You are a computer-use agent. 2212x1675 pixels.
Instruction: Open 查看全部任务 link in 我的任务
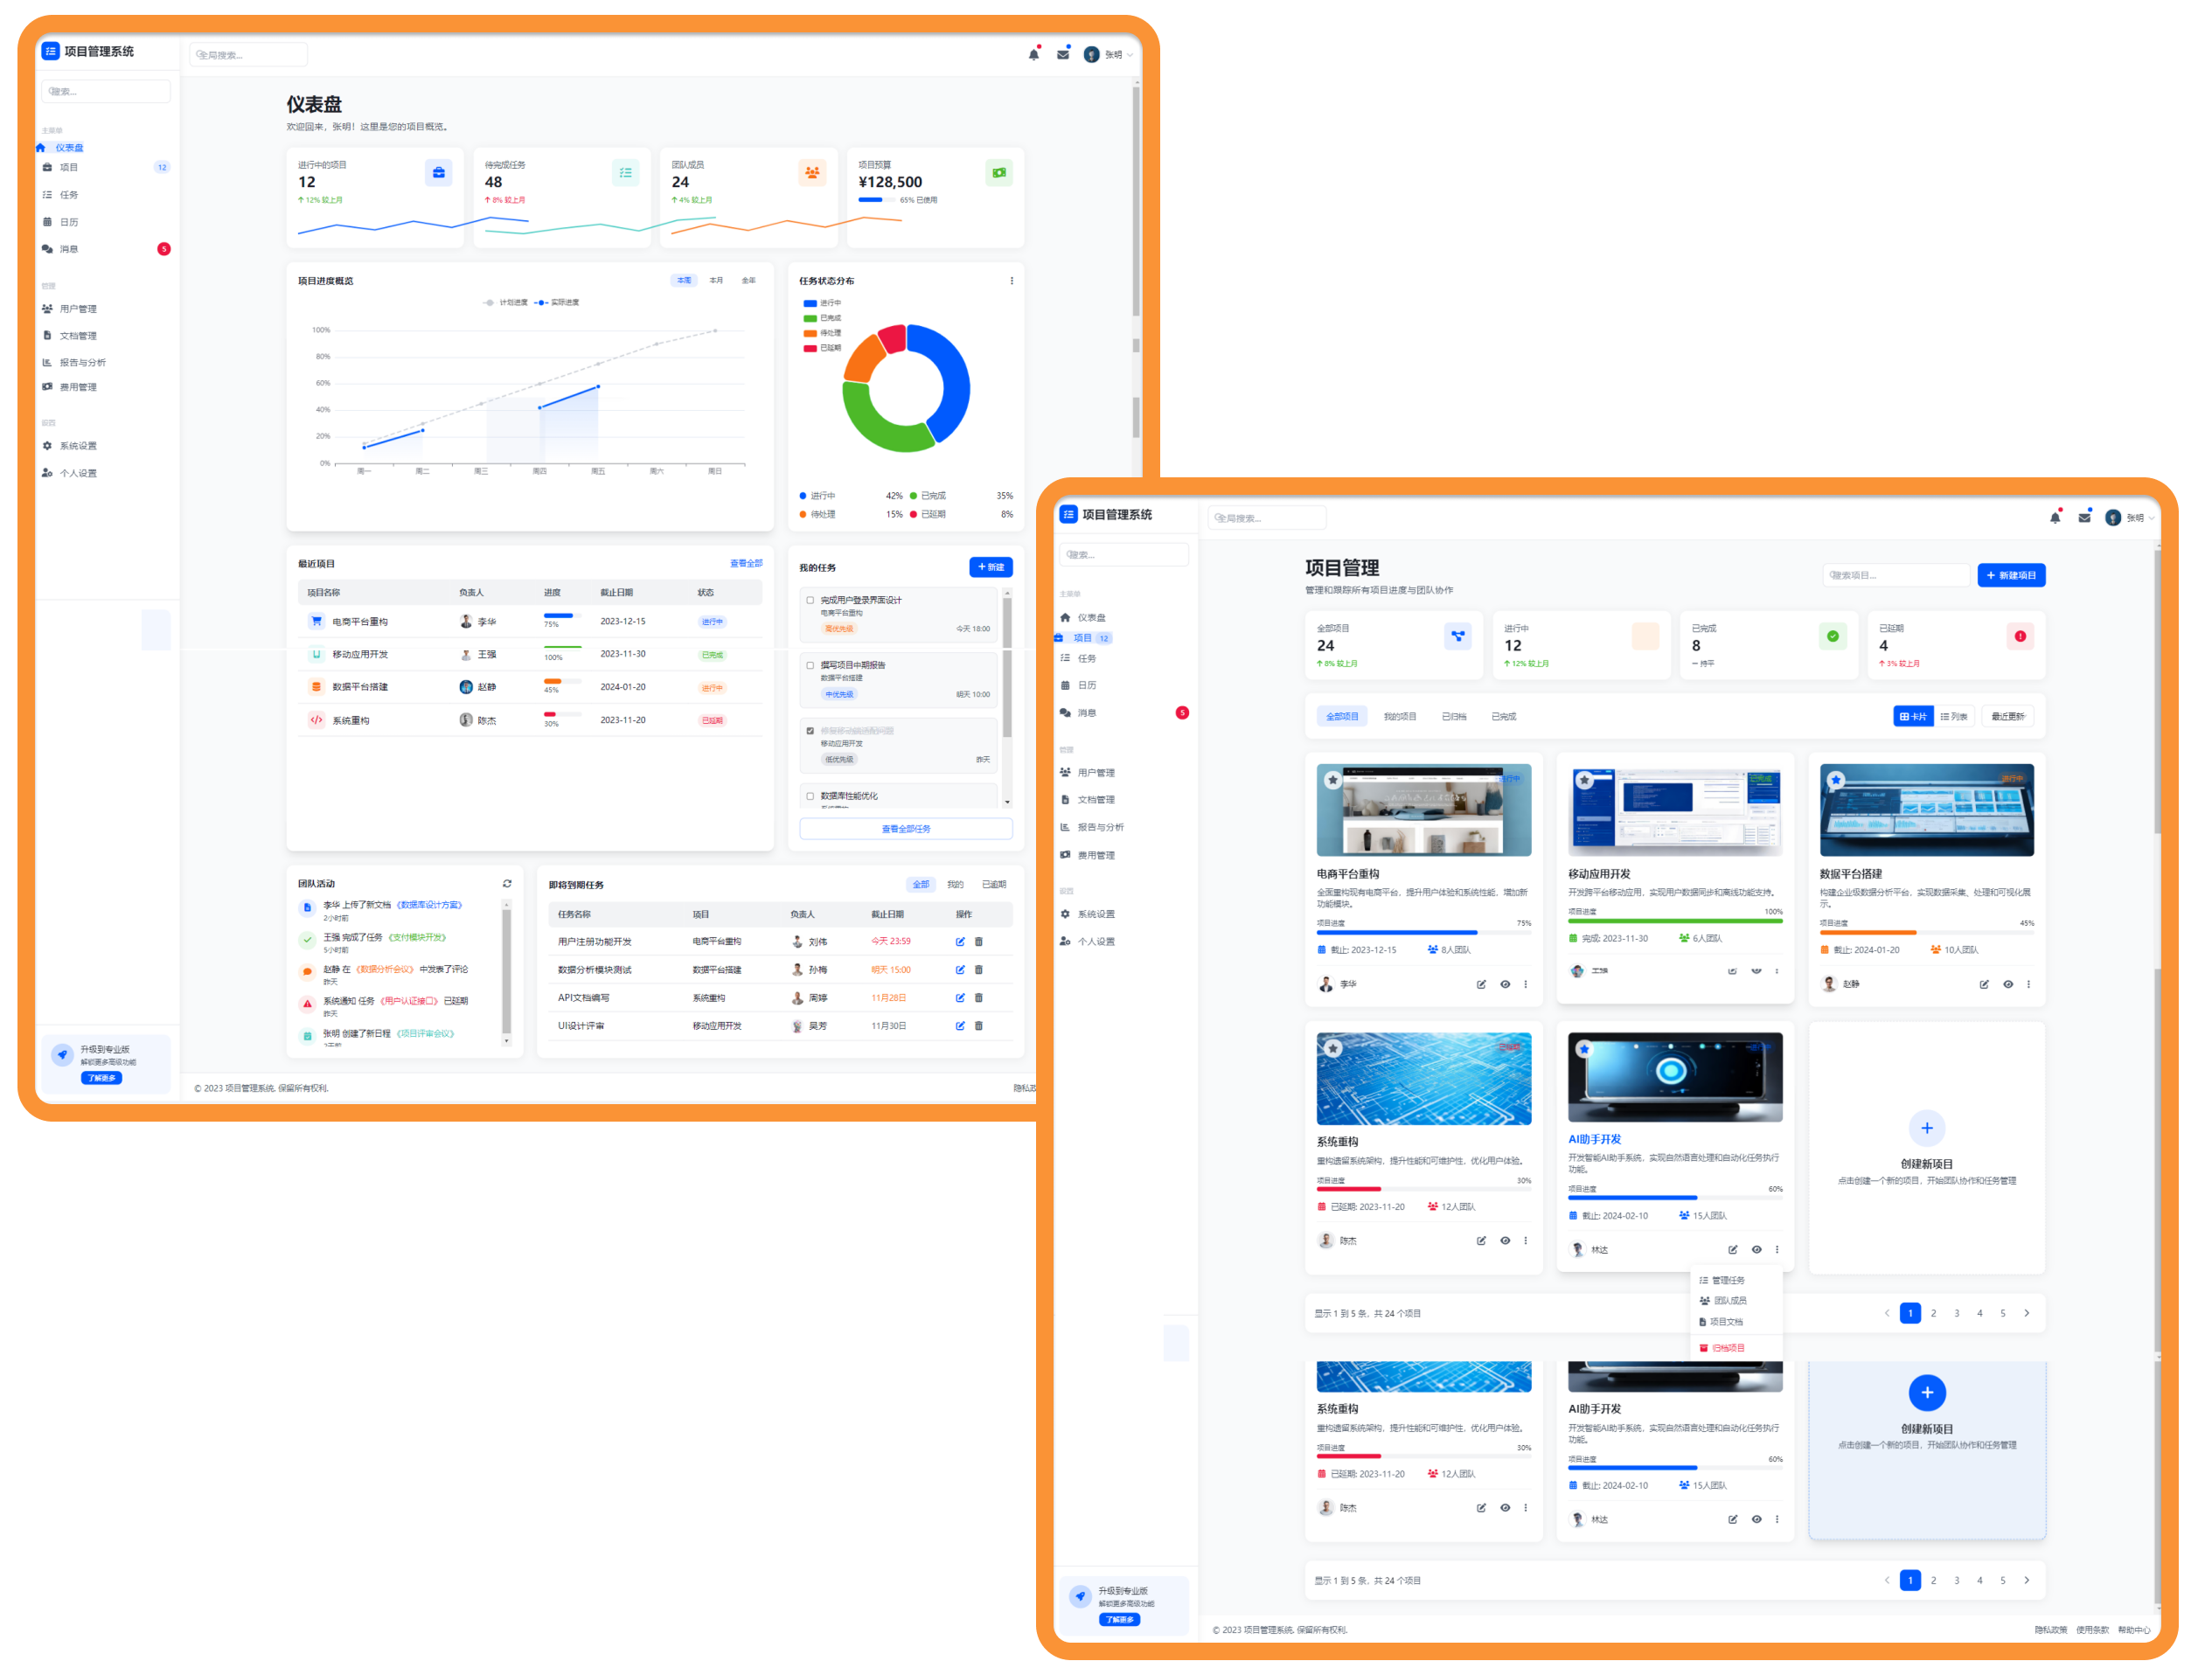[905, 829]
